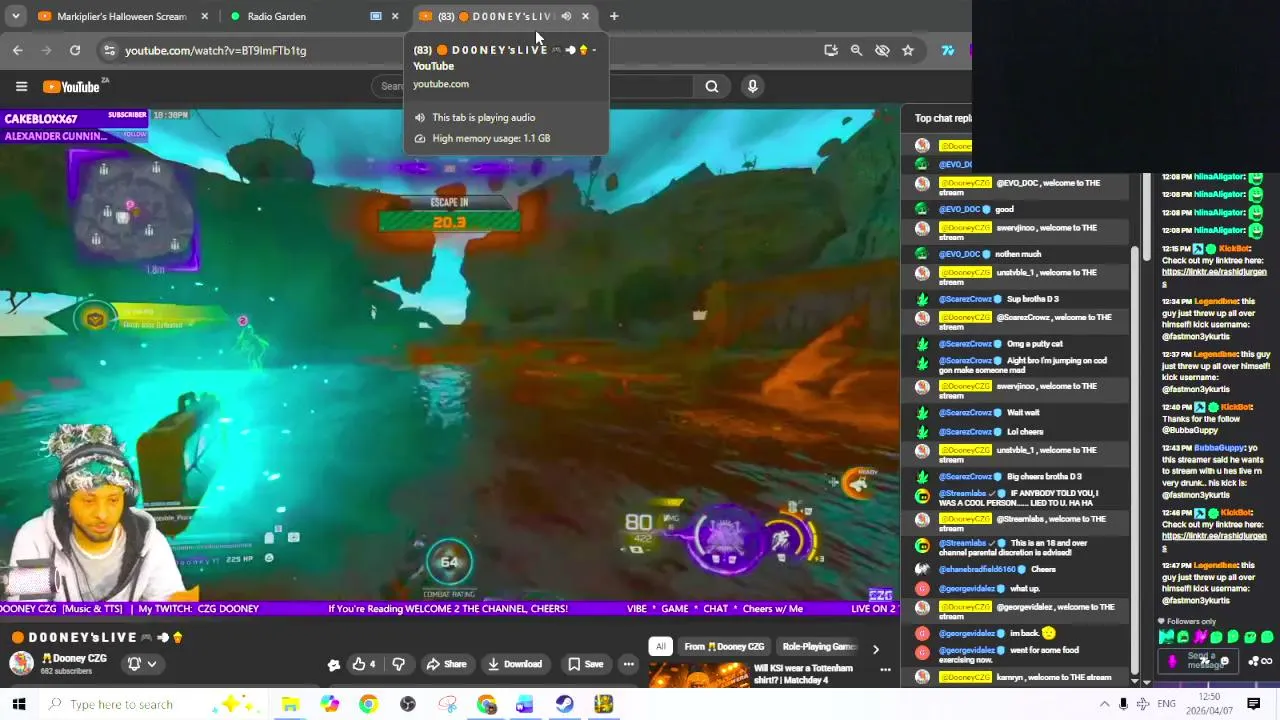Open the linktr.ee link in Kick chat at 12:15
Screen dimensions: 1280x720
1214,278
